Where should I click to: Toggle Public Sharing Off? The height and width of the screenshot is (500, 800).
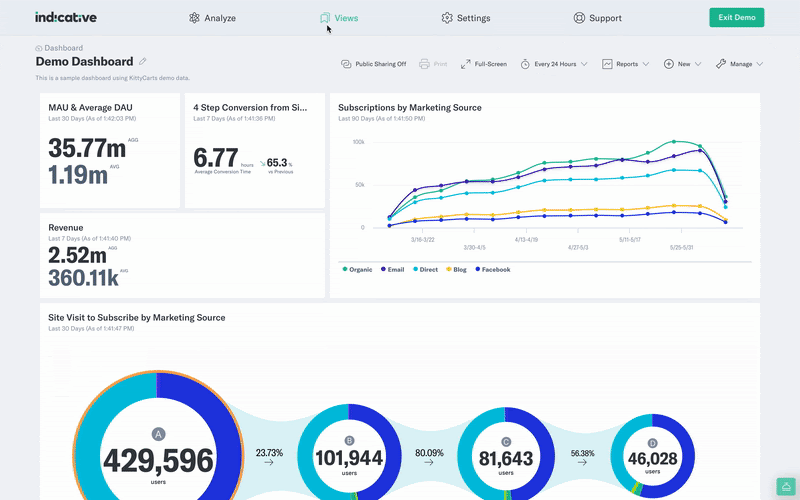tap(373, 64)
